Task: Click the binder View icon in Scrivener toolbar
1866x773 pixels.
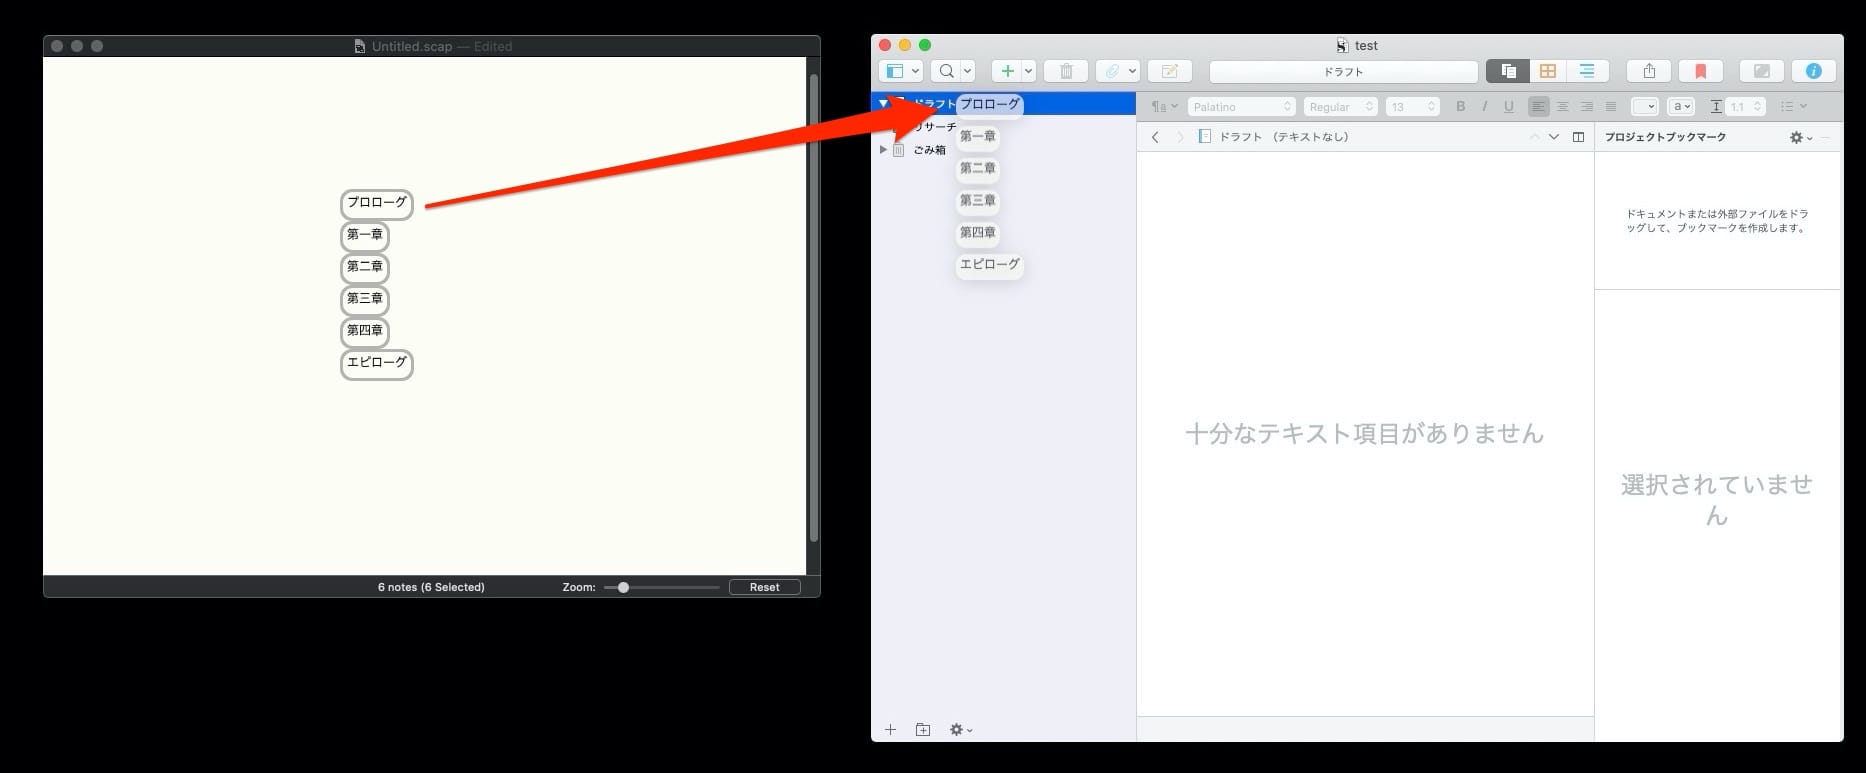Action: pyautogui.click(x=894, y=71)
